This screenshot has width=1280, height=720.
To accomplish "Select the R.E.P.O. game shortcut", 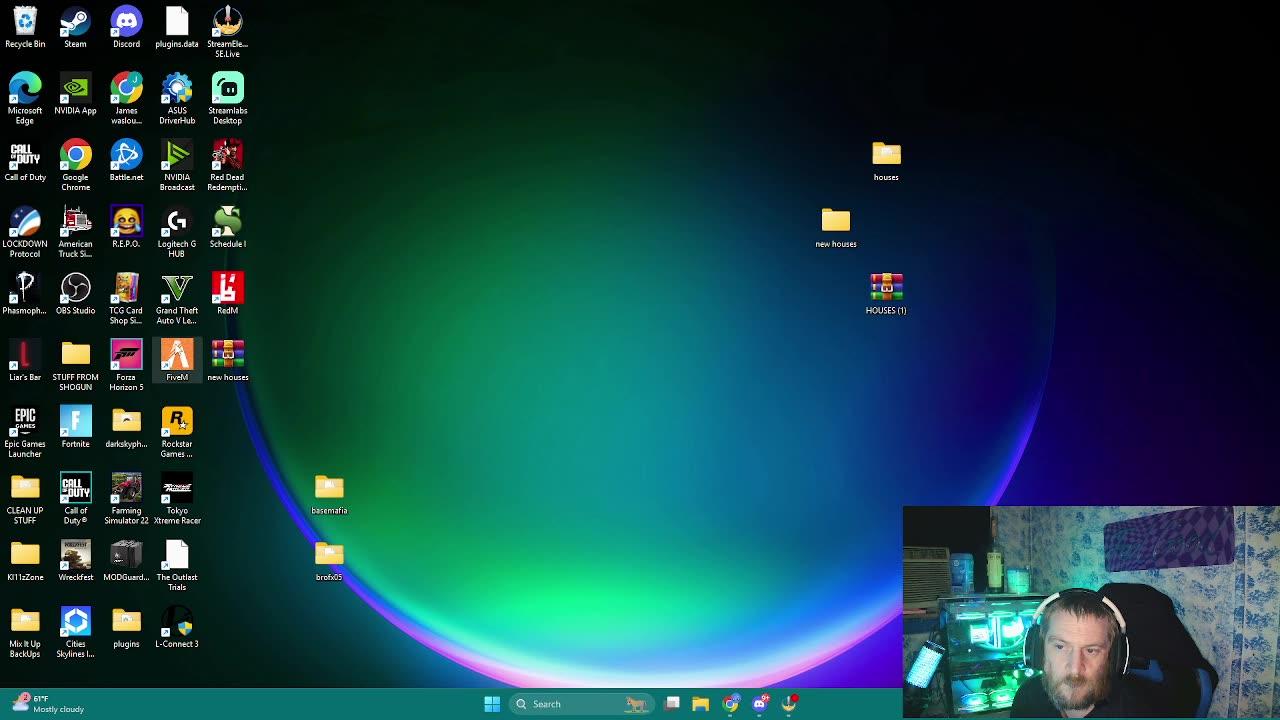I will [x=126, y=228].
